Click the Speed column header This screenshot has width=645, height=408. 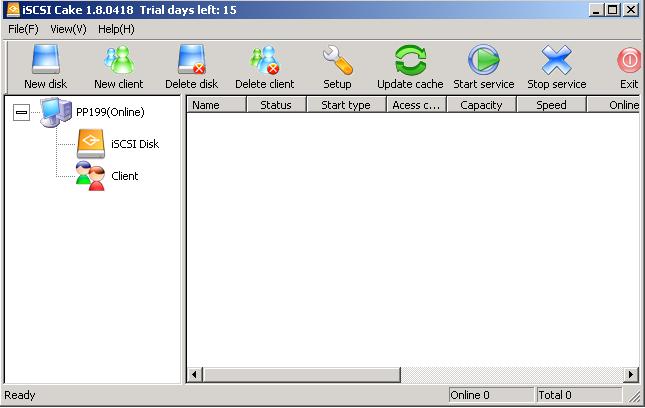[x=551, y=105]
